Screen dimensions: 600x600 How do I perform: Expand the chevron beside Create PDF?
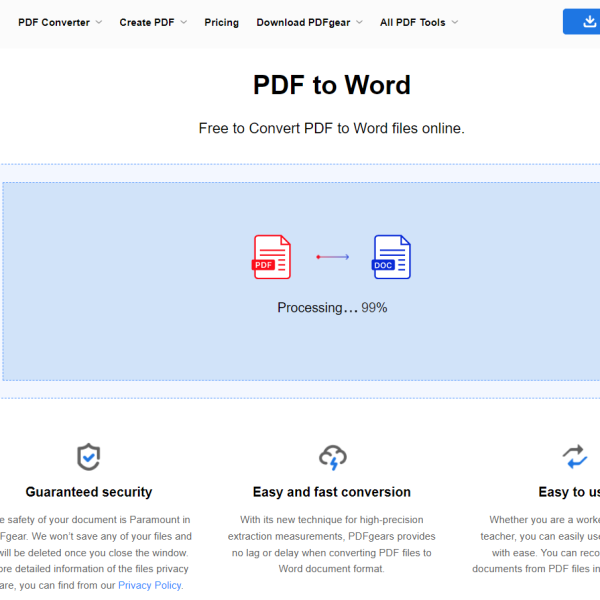[184, 22]
